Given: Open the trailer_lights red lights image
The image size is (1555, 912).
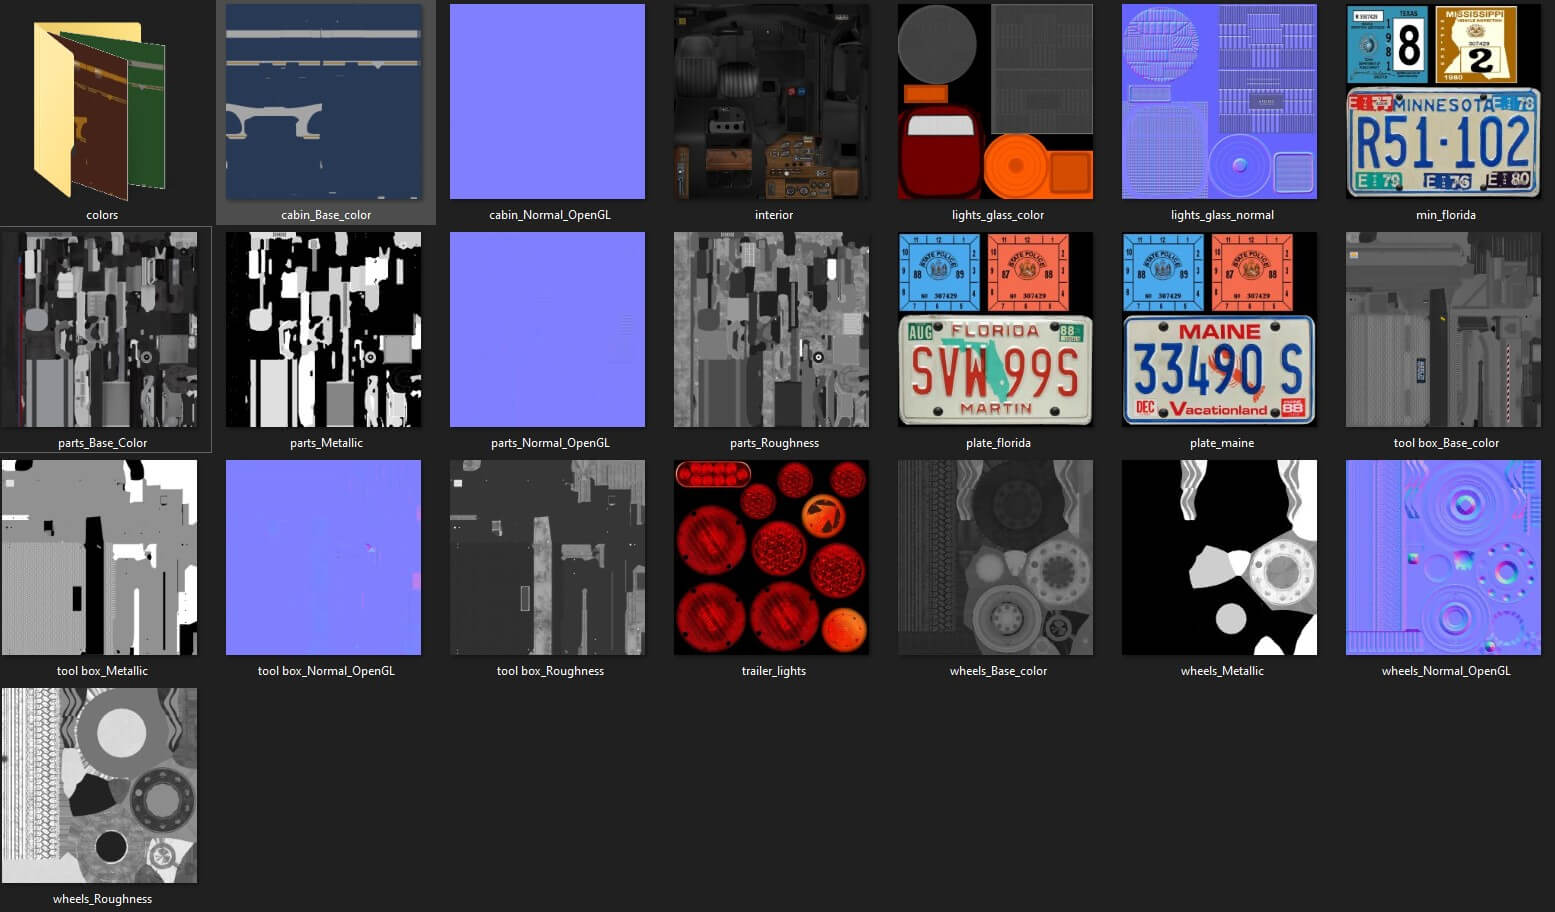Looking at the screenshot, I should 772,558.
